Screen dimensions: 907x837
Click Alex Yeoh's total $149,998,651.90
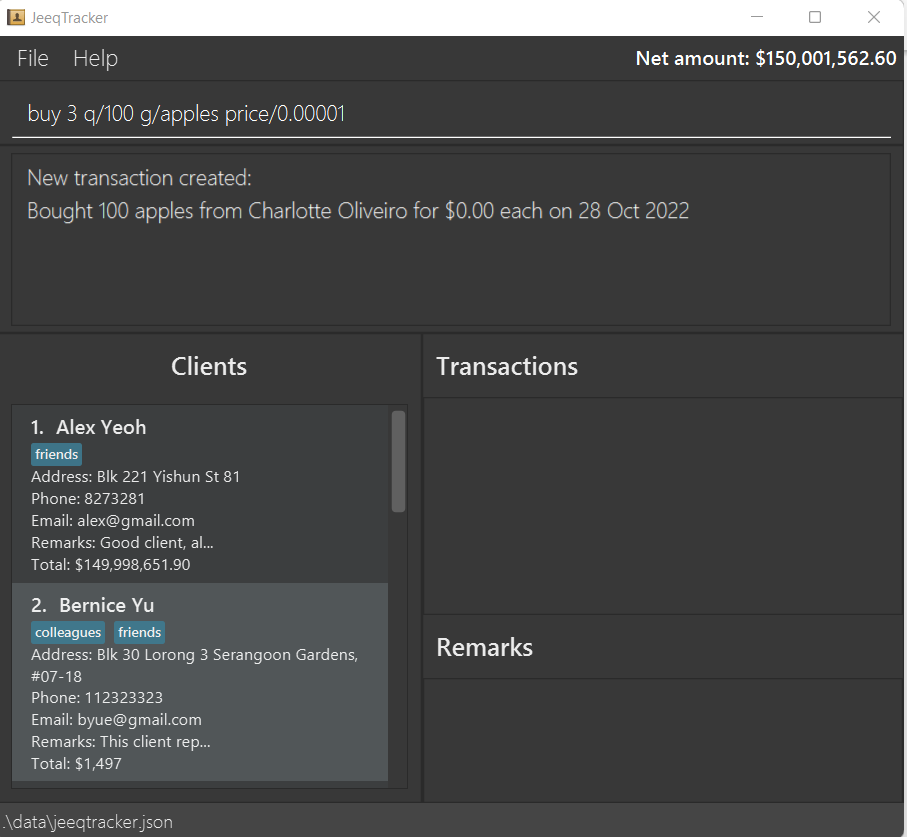(x=110, y=565)
